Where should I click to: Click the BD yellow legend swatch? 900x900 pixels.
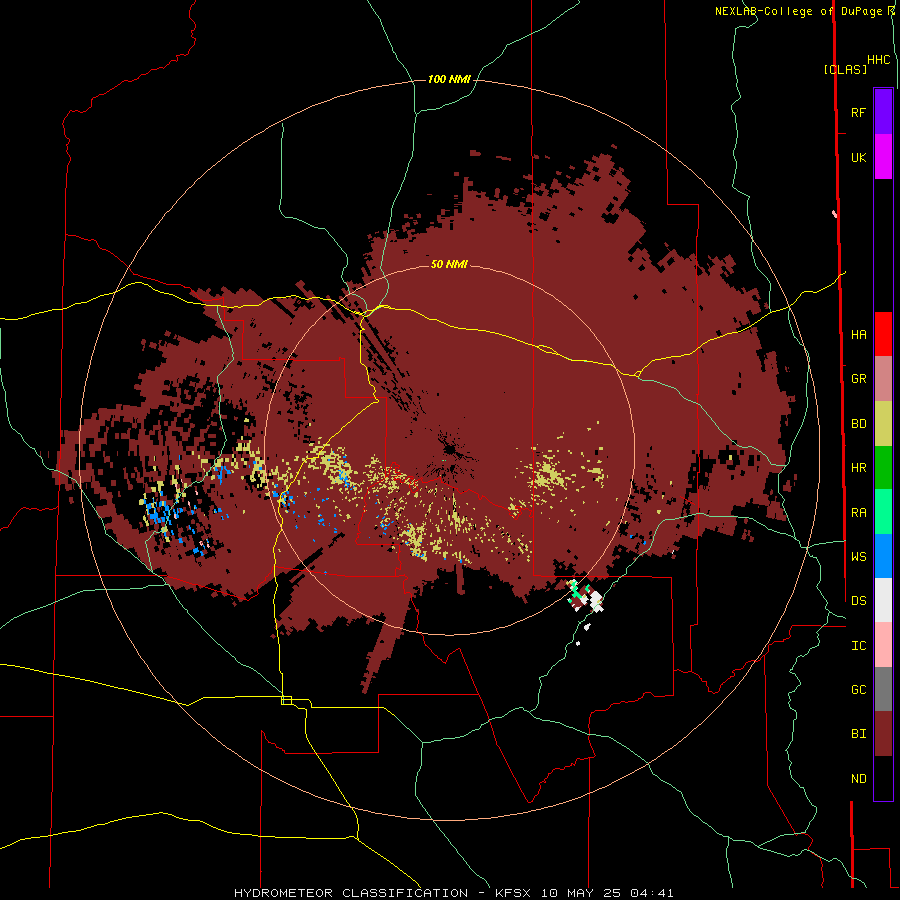coord(883,424)
